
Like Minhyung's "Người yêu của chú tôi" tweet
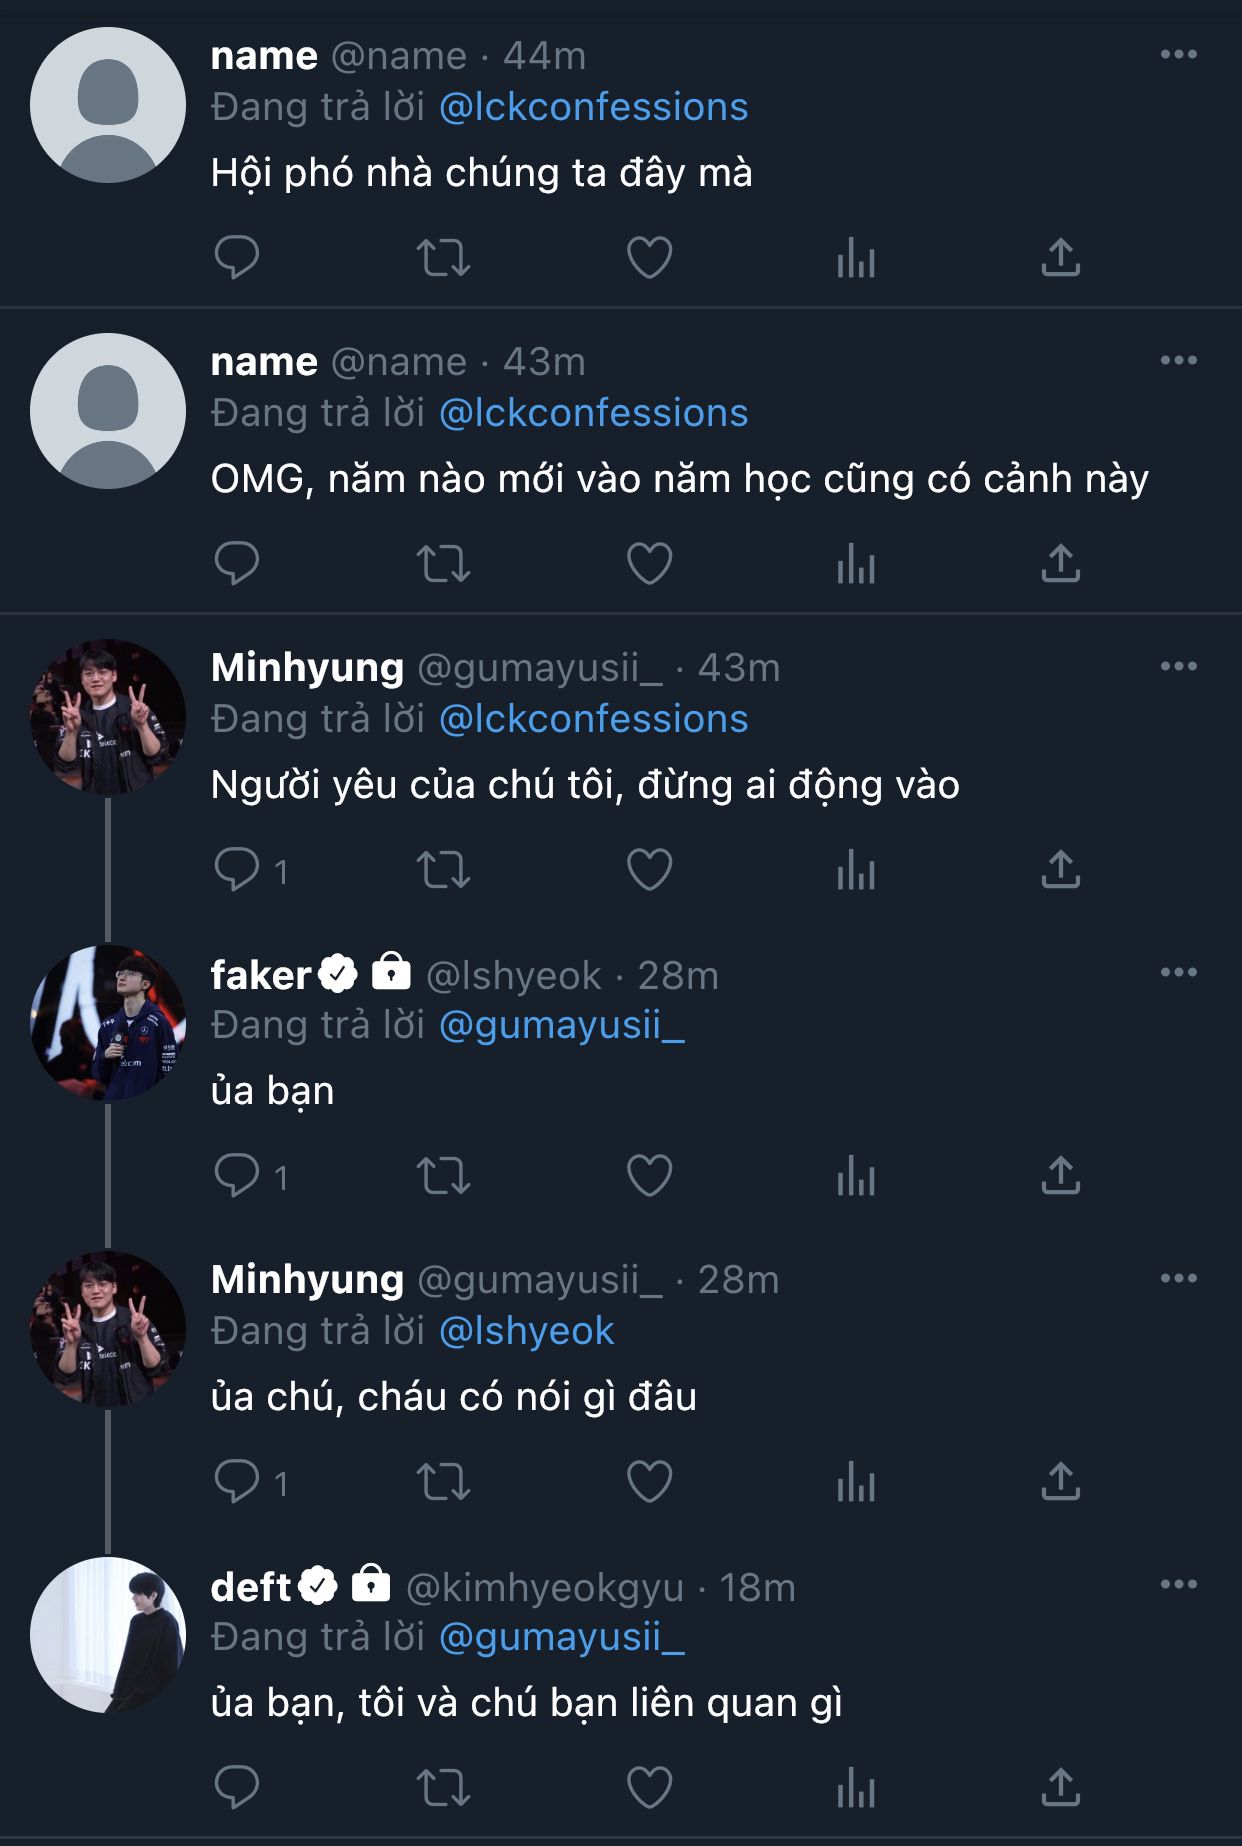point(649,870)
